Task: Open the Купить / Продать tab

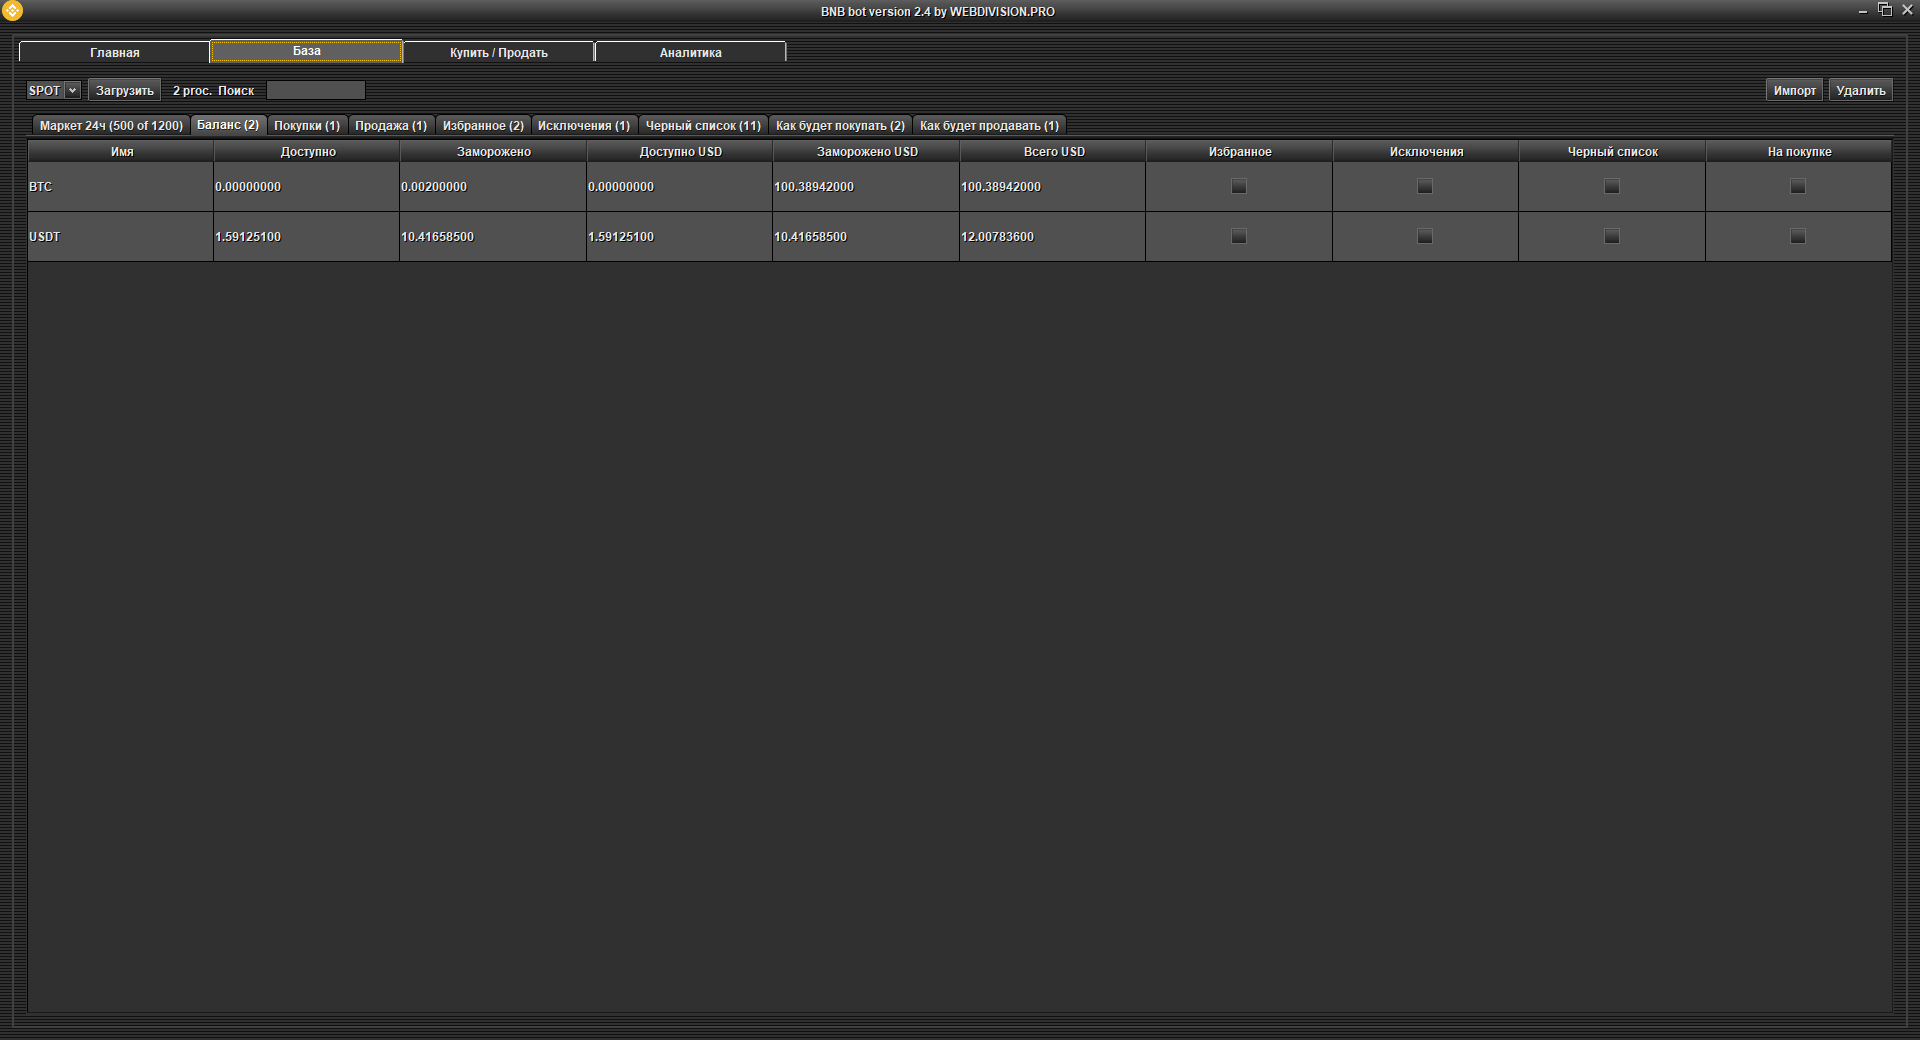Action: [x=498, y=52]
